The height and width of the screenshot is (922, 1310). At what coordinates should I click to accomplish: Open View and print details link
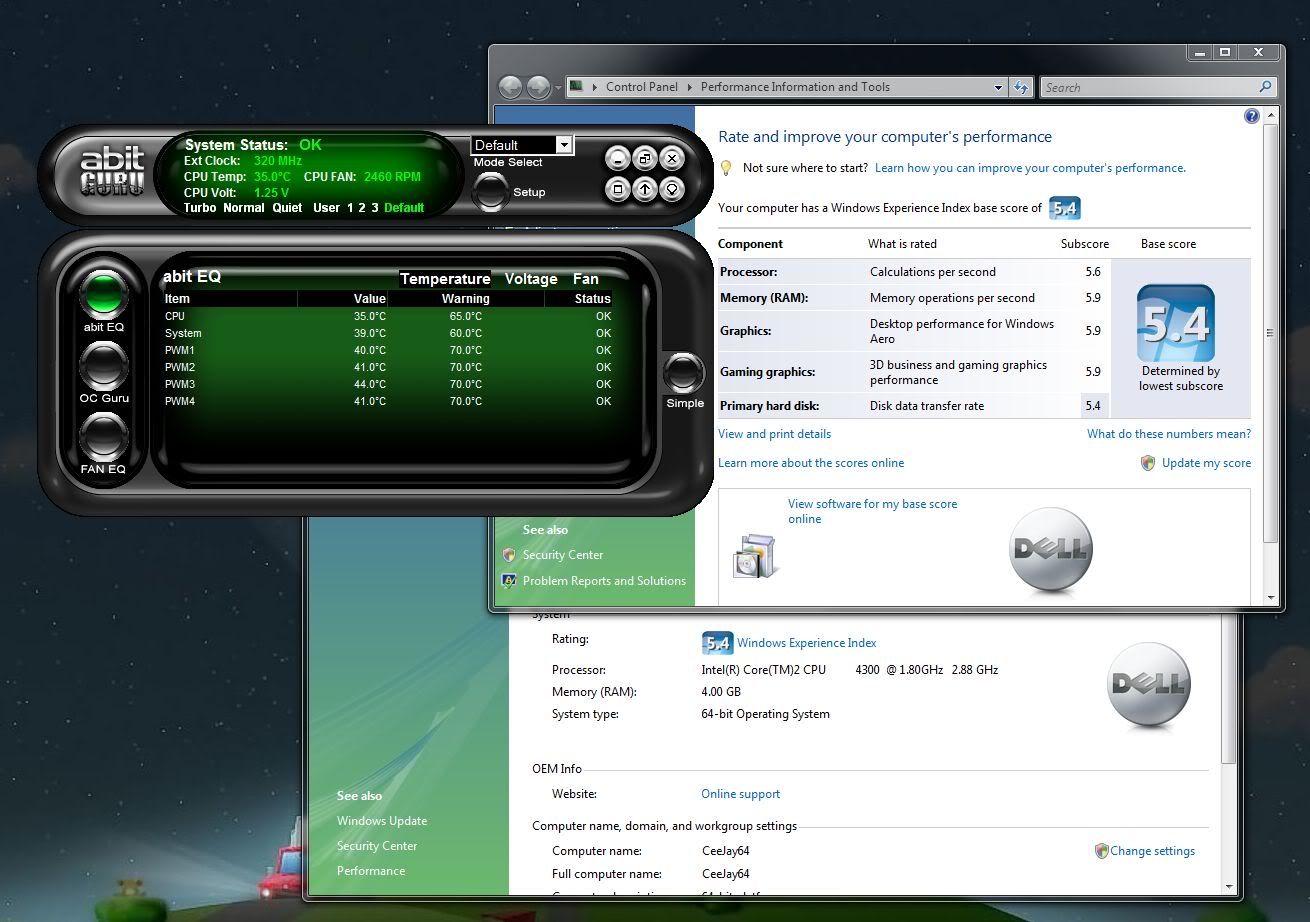(774, 434)
